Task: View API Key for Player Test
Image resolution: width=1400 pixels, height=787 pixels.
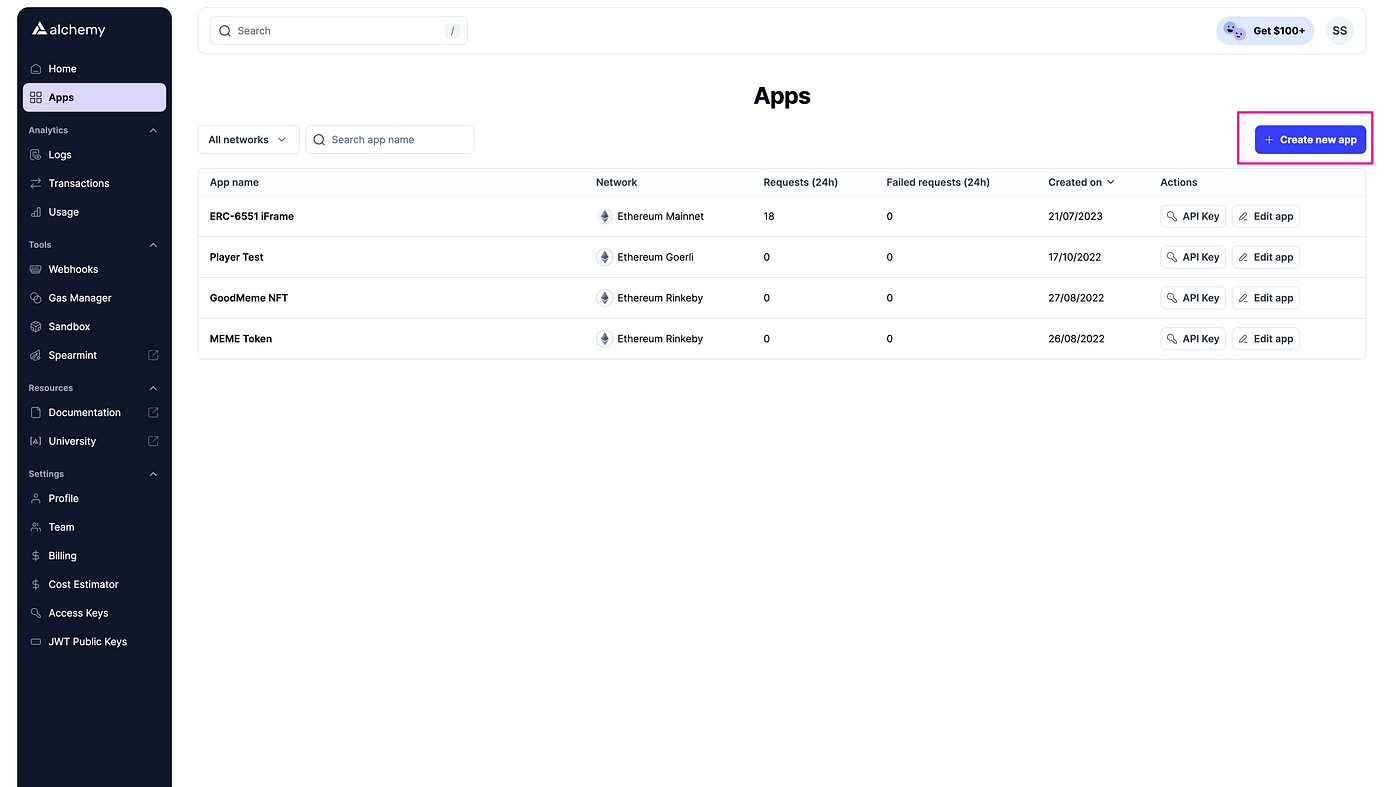Action: click(x=1193, y=257)
